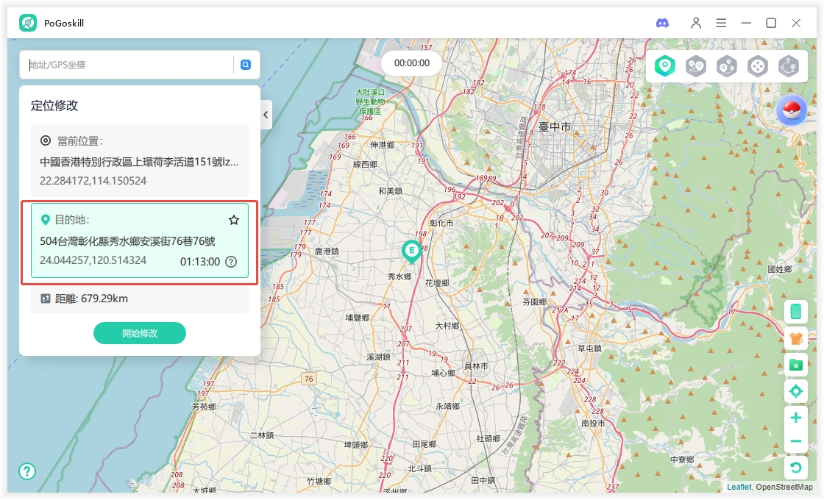Screen dimensions: 824x500
Task: Center map on current location
Action: click(x=796, y=391)
